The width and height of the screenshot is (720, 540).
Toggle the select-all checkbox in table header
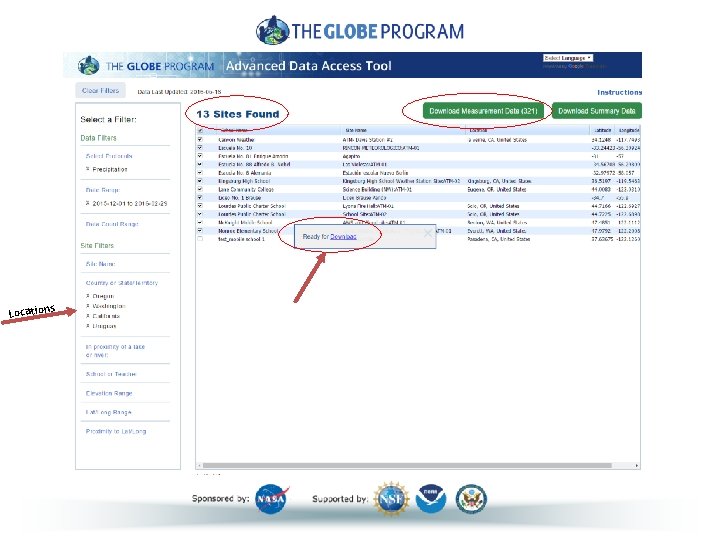(200, 130)
